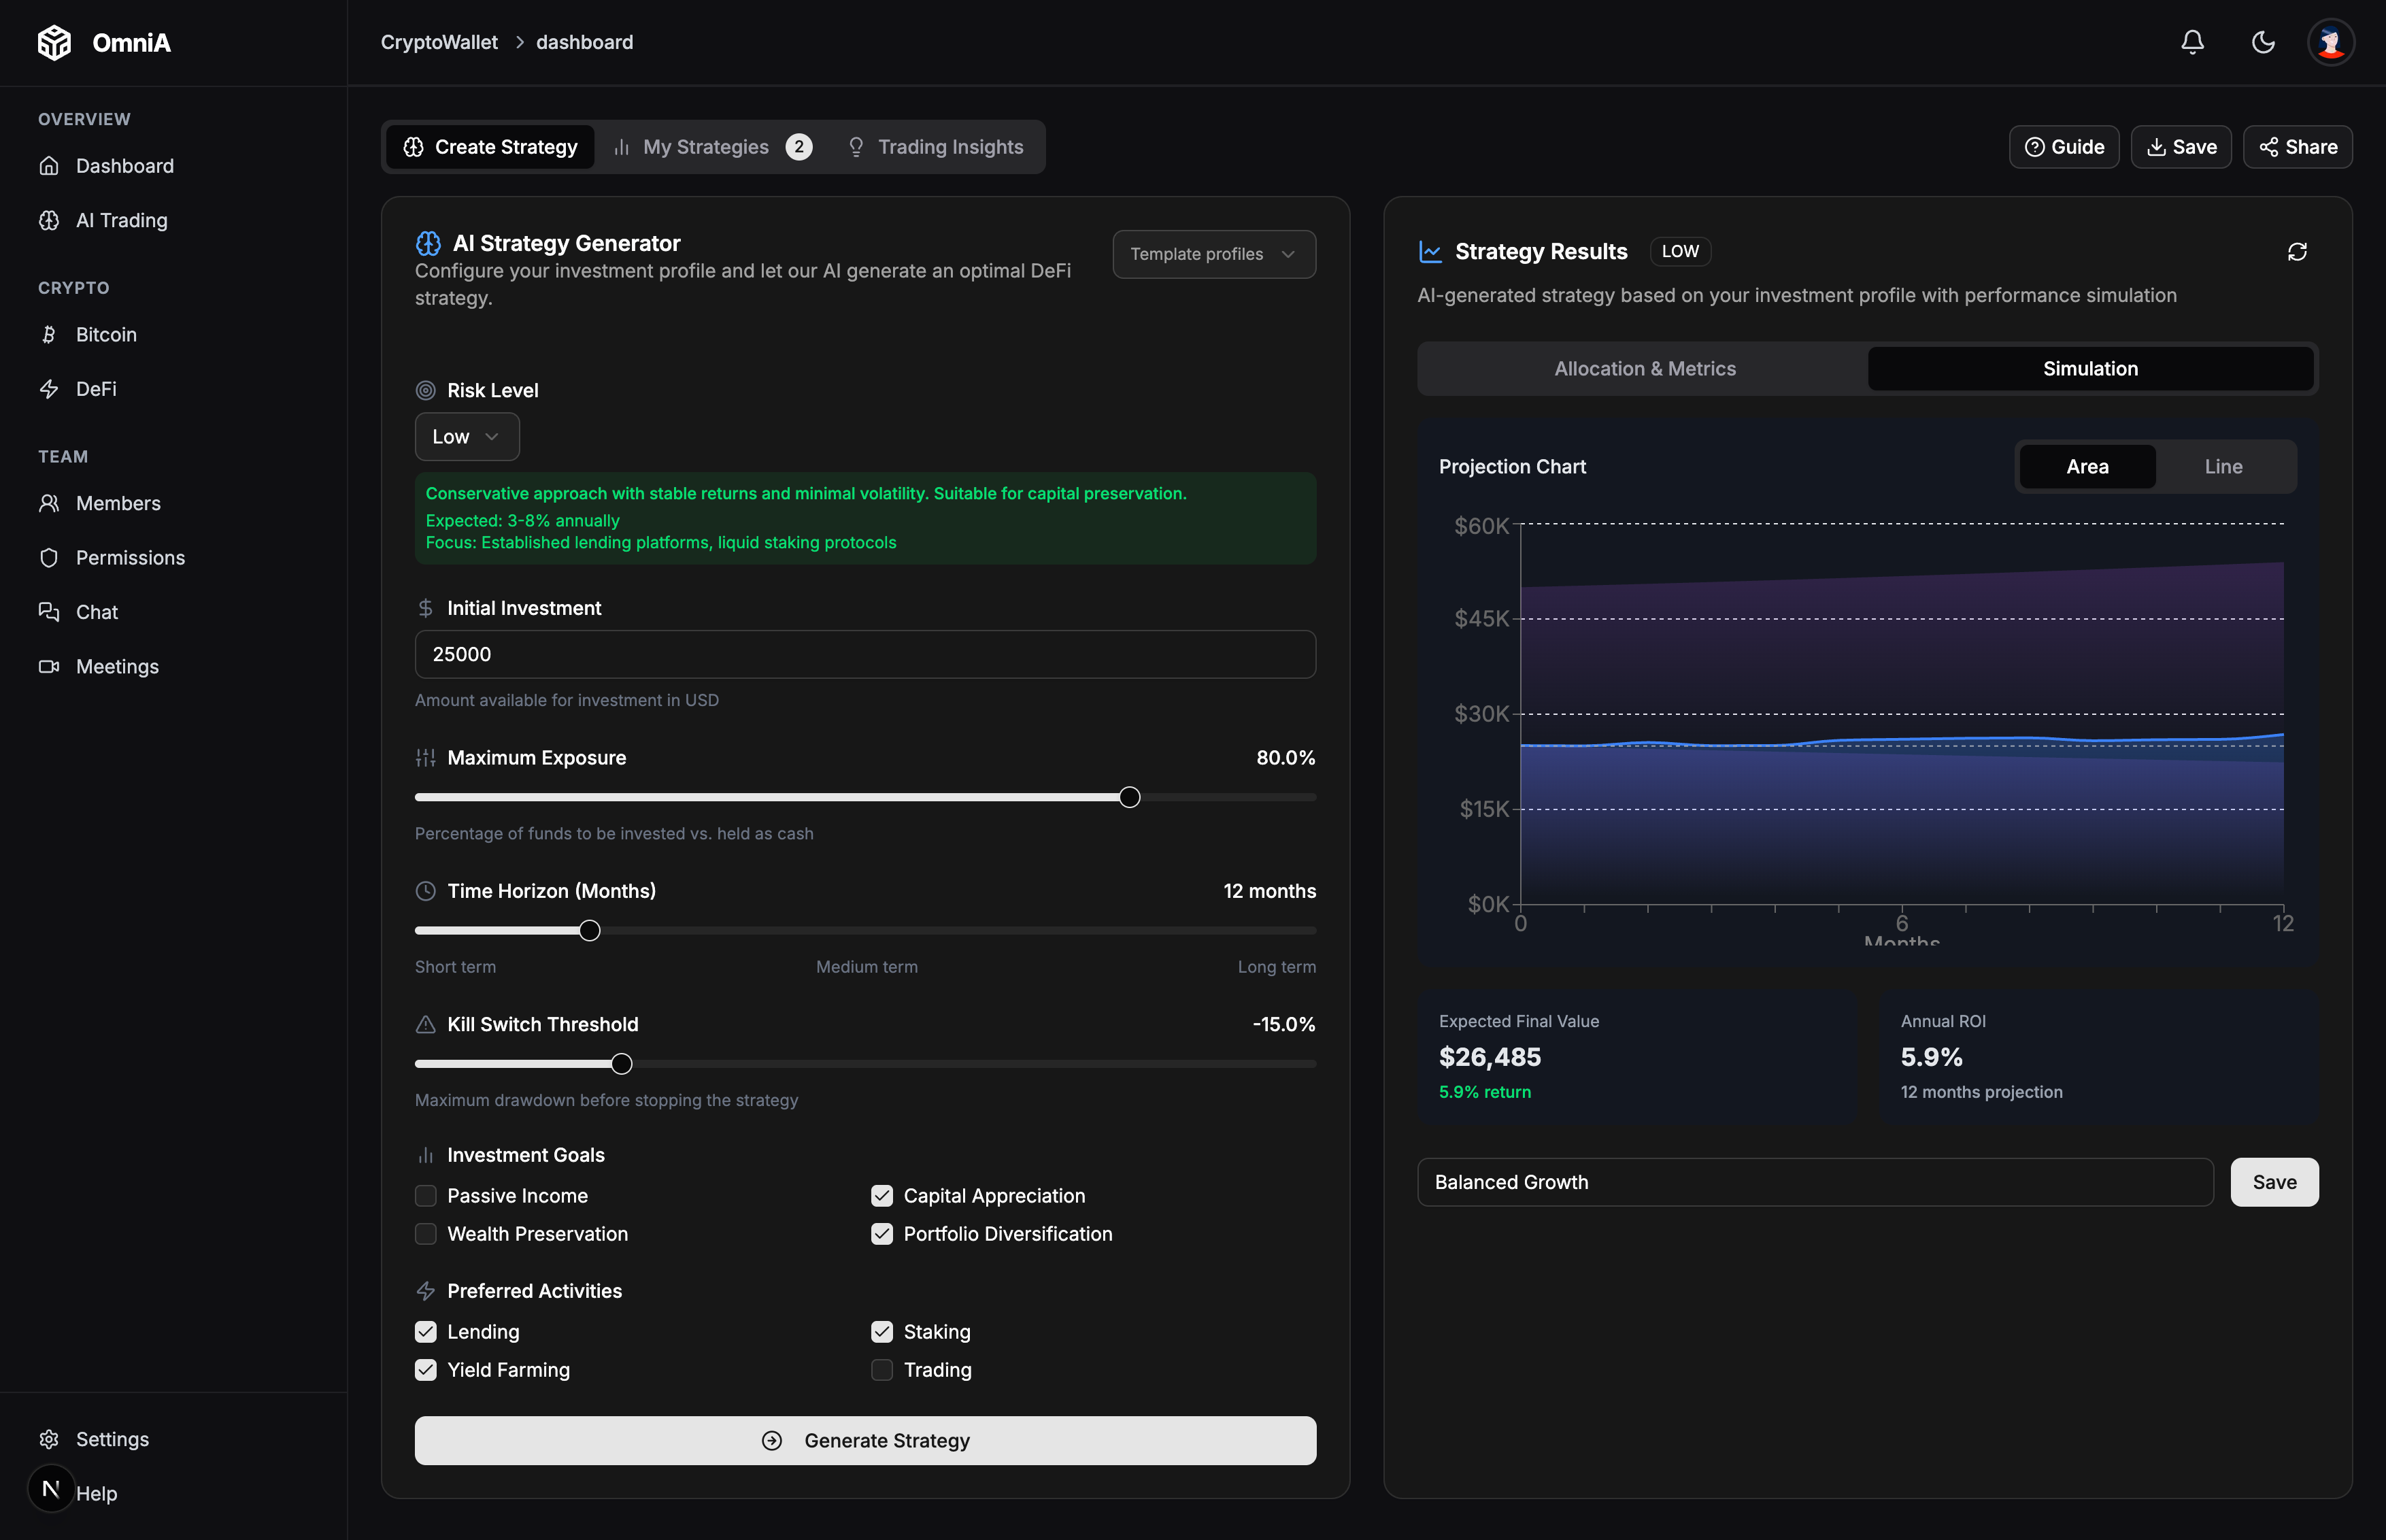Adjust the Maximum Exposure slider handle
Viewport: 2386px width, 1540px height.
[1129, 797]
